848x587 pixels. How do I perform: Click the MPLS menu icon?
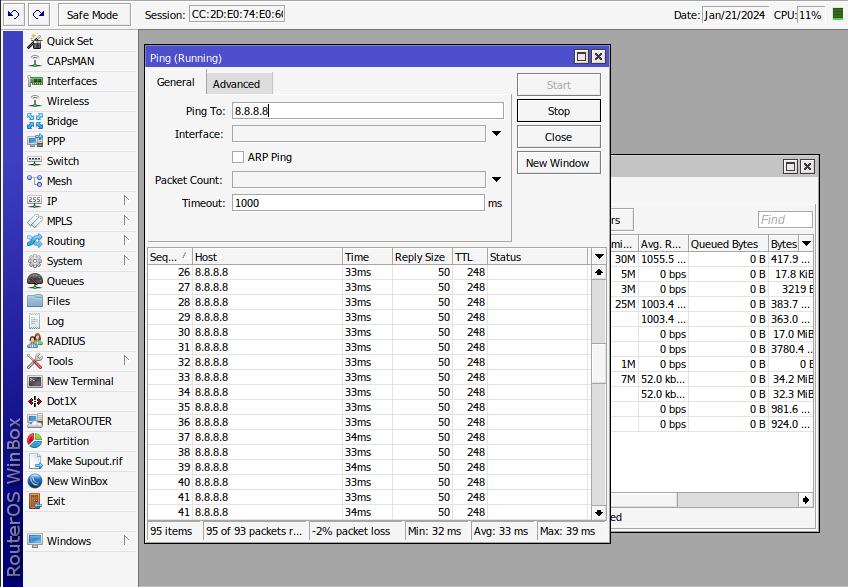(x=35, y=221)
